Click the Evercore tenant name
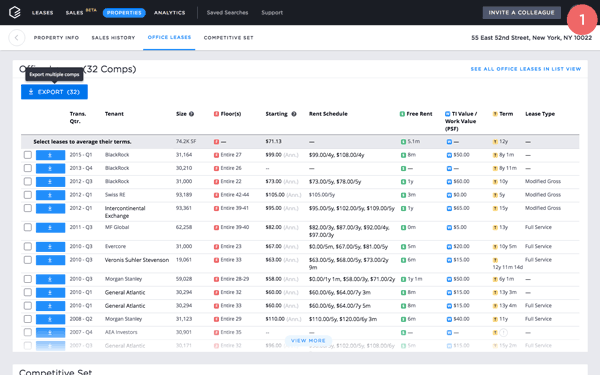The width and height of the screenshot is (600, 375). [115, 246]
